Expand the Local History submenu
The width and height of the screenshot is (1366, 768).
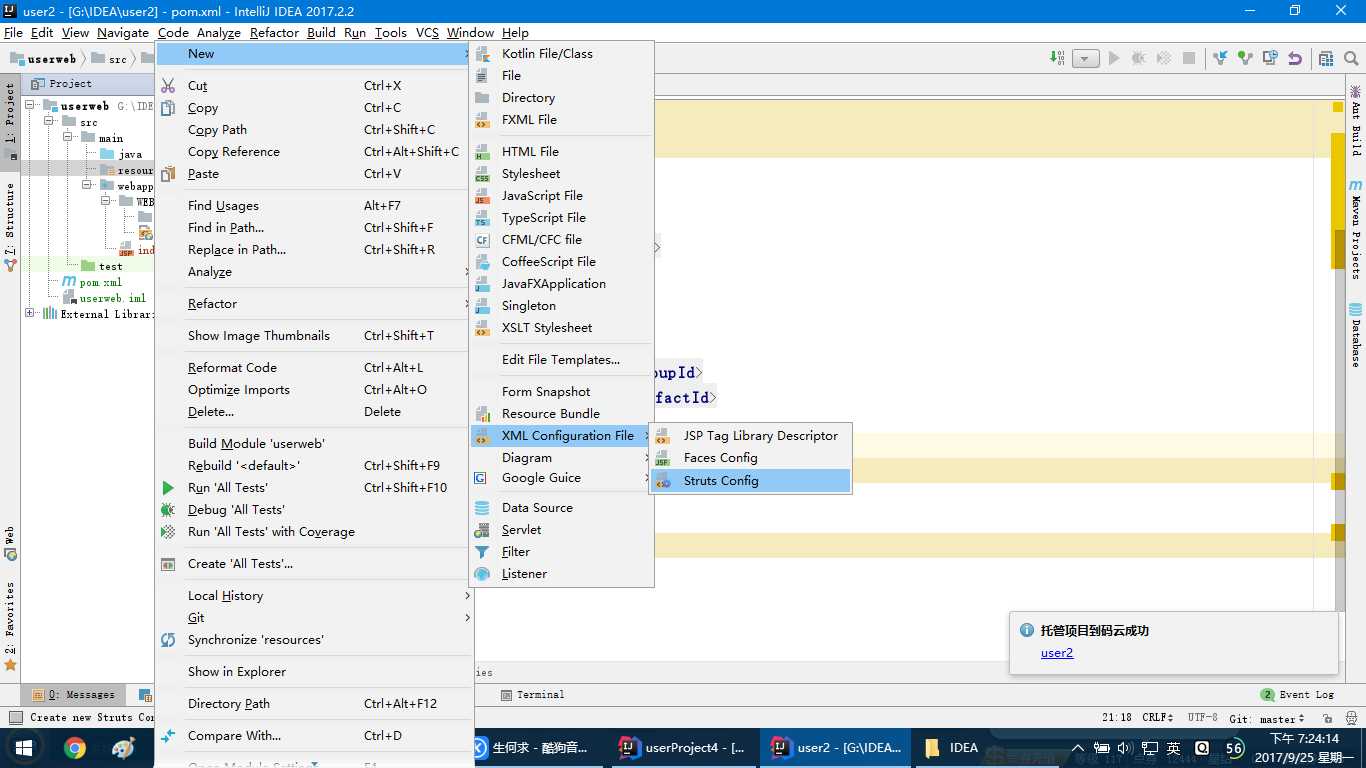pyautogui.click(x=314, y=596)
